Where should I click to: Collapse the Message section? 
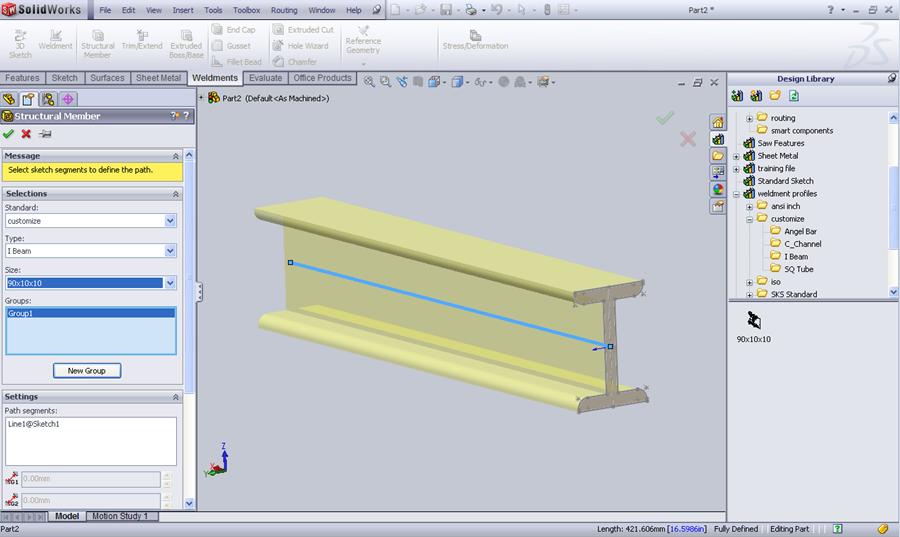(176, 156)
